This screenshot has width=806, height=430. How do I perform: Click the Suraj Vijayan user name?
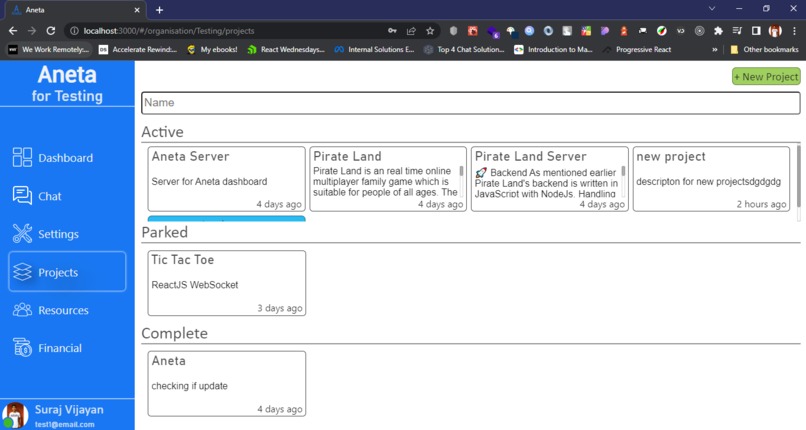[x=69, y=409]
